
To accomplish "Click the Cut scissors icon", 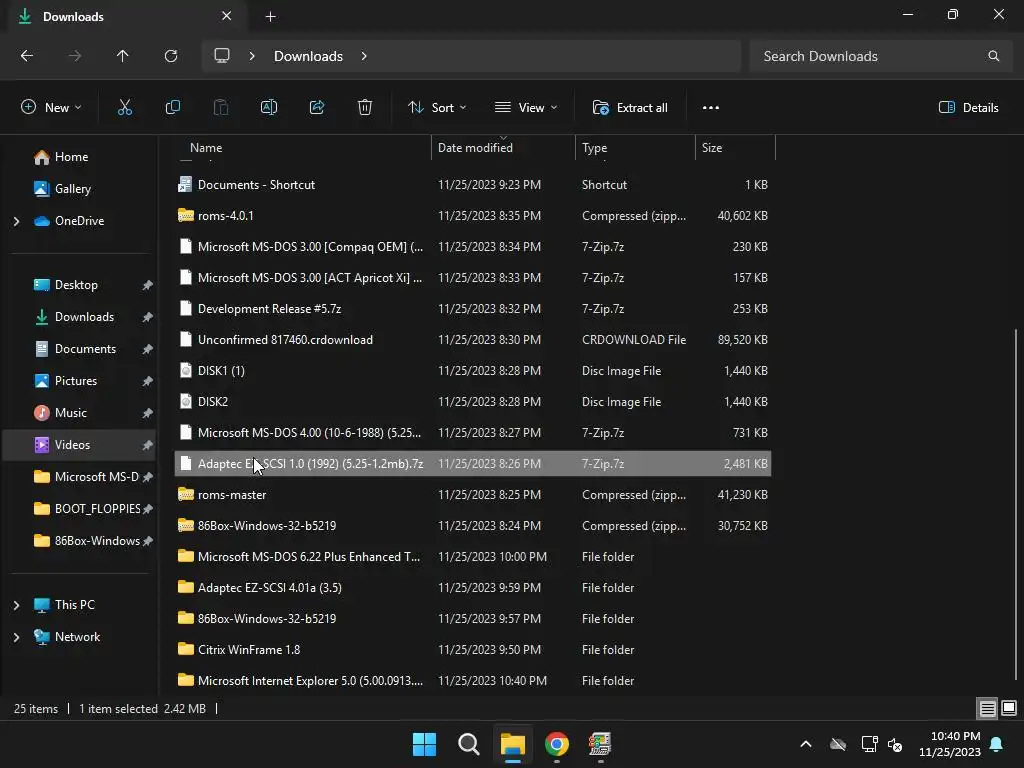I will click(x=124, y=108).
